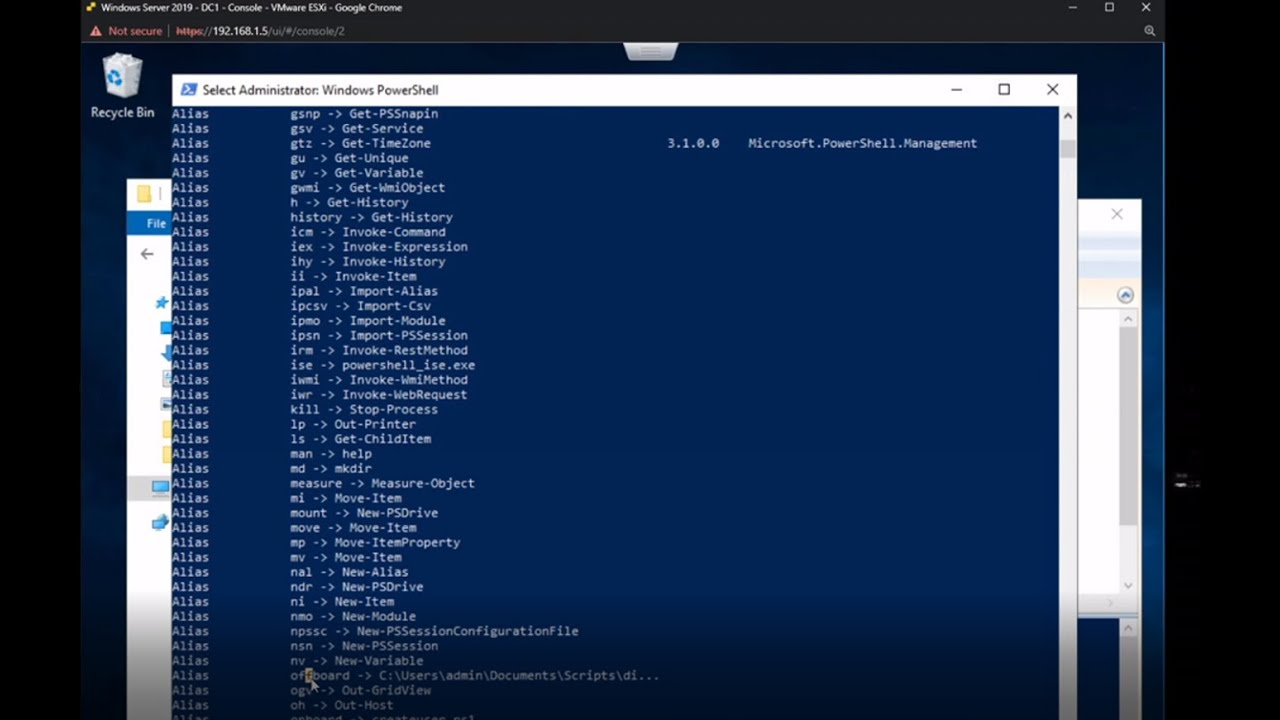
Task: Click the 'iwr -> Invoke-WebRequest' line
Action: point(378,394)
